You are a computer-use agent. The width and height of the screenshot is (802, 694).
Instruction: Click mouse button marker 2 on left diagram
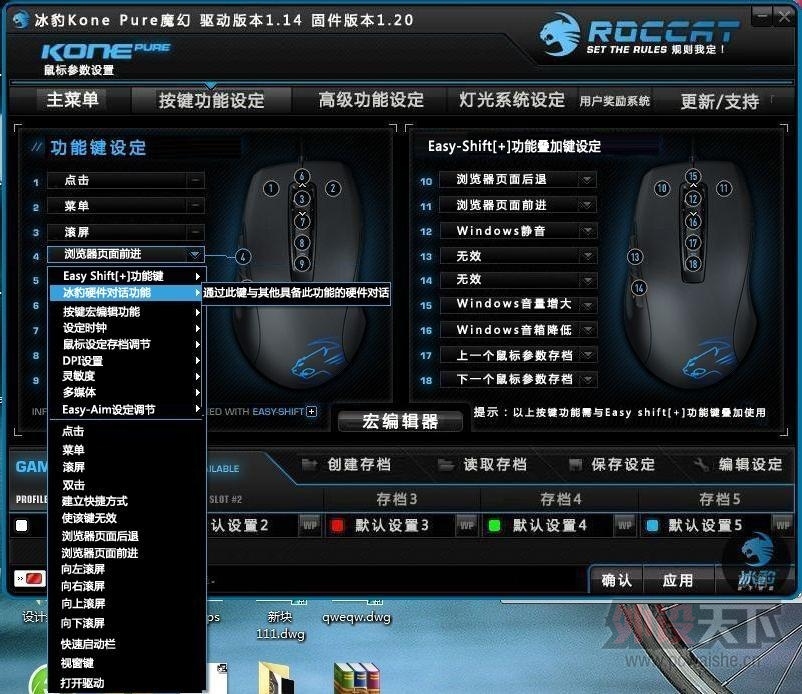tap(333, 188)
